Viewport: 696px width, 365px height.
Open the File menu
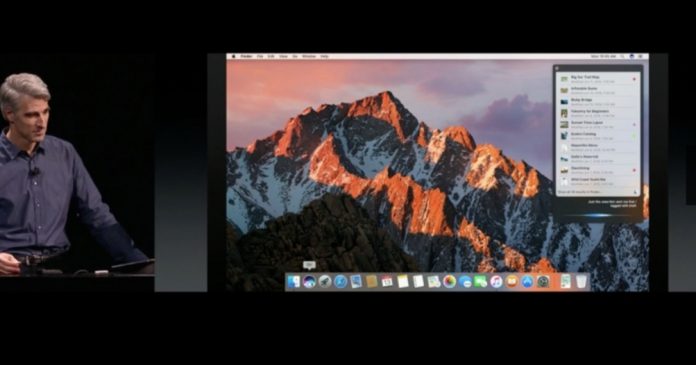[x=260, y=56]
